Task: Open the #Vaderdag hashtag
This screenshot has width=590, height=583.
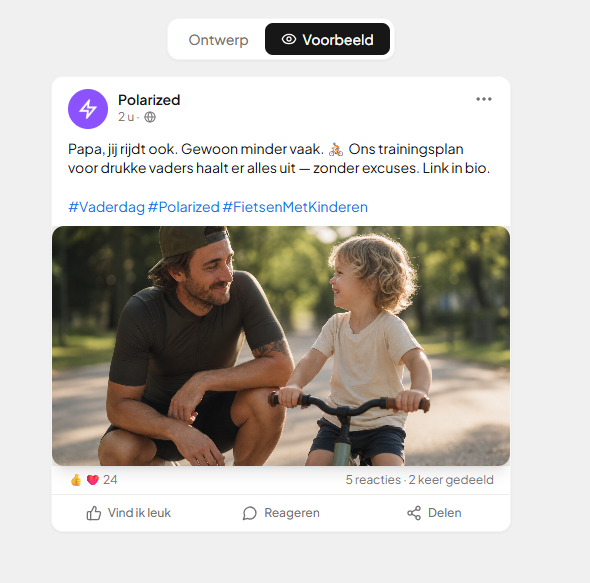Action: click(106, 207)
